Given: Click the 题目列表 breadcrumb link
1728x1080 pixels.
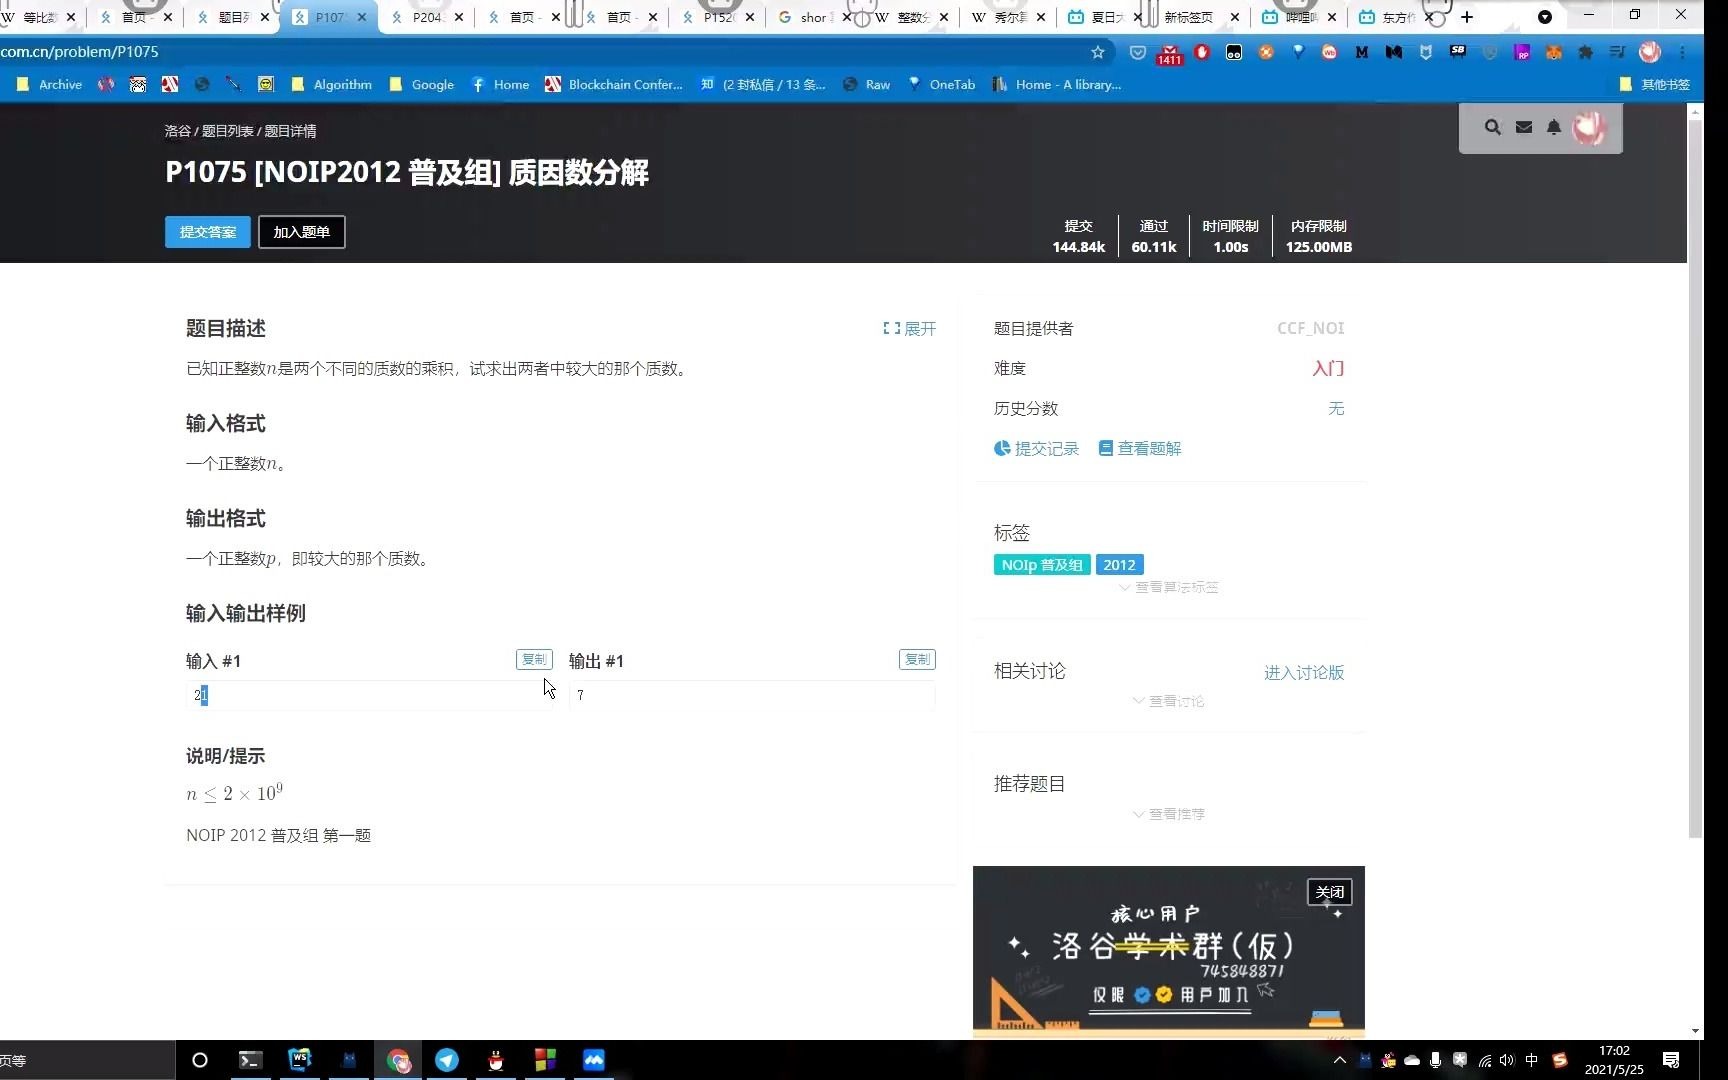Looking at the screenshot, I should (227, 131).
